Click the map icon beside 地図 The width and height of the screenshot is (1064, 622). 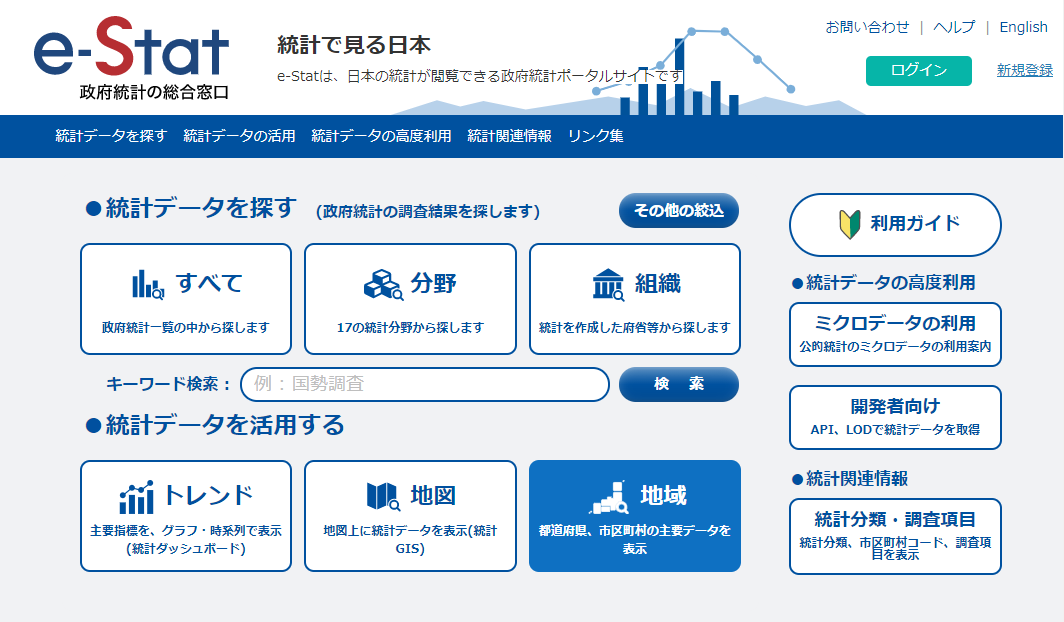382,496
